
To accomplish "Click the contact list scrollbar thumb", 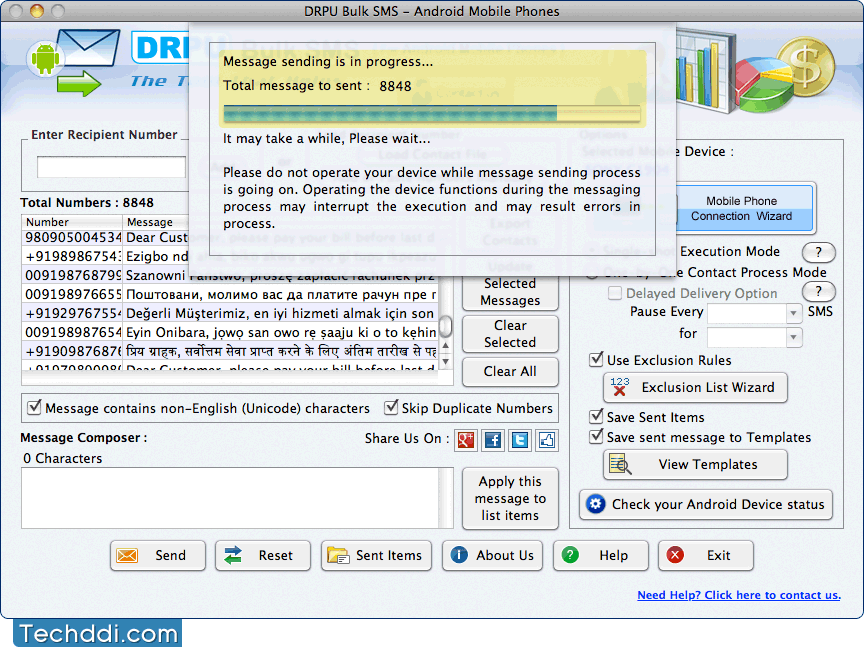I will (445, 326).
